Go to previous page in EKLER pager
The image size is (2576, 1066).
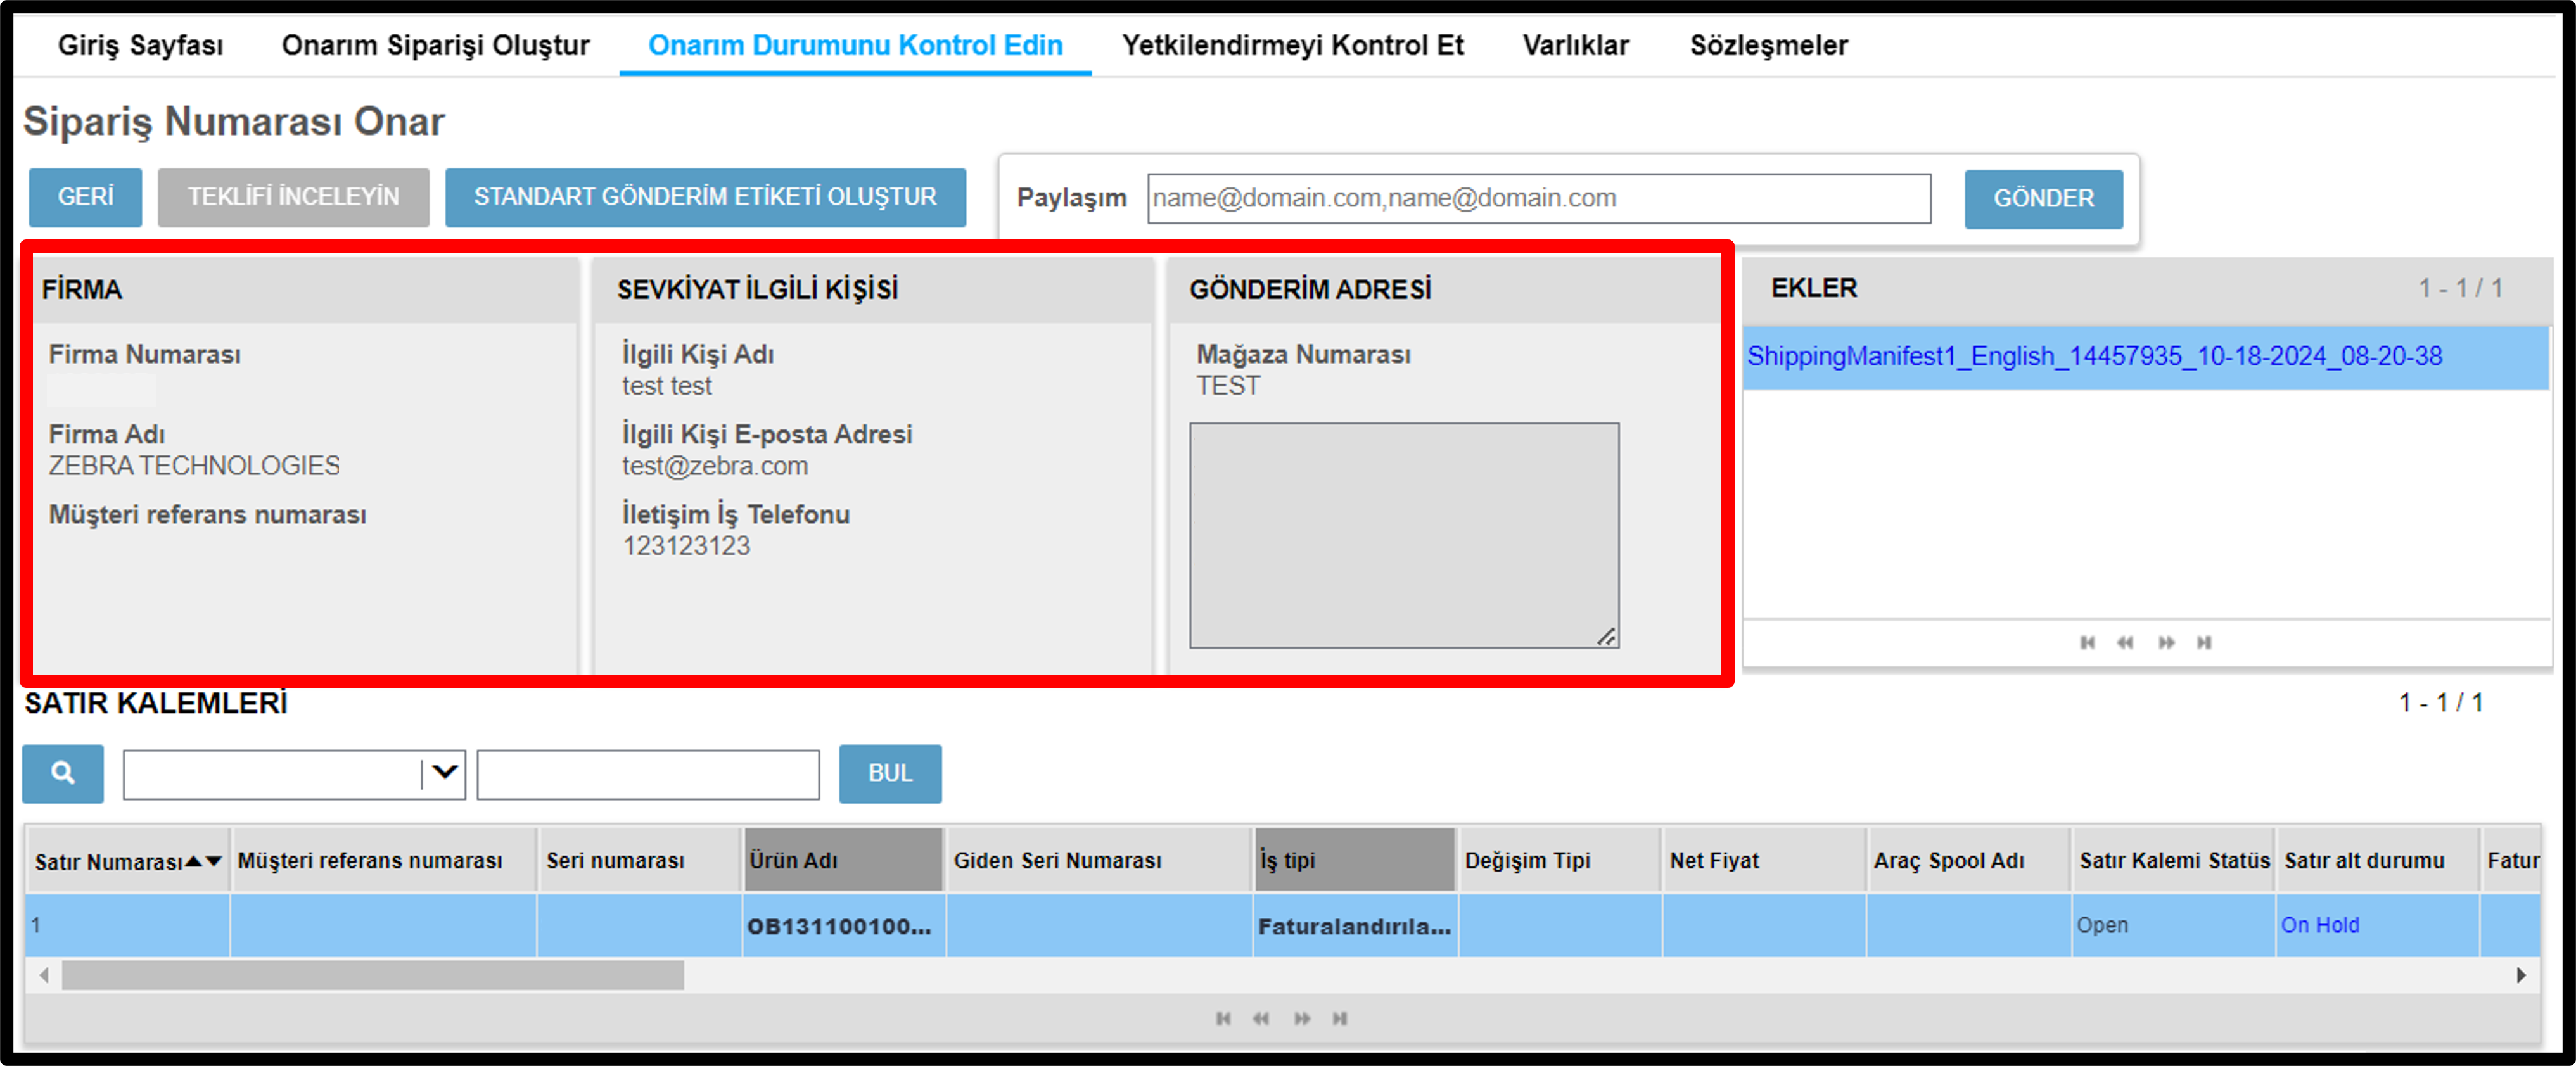click(2125, 643)
